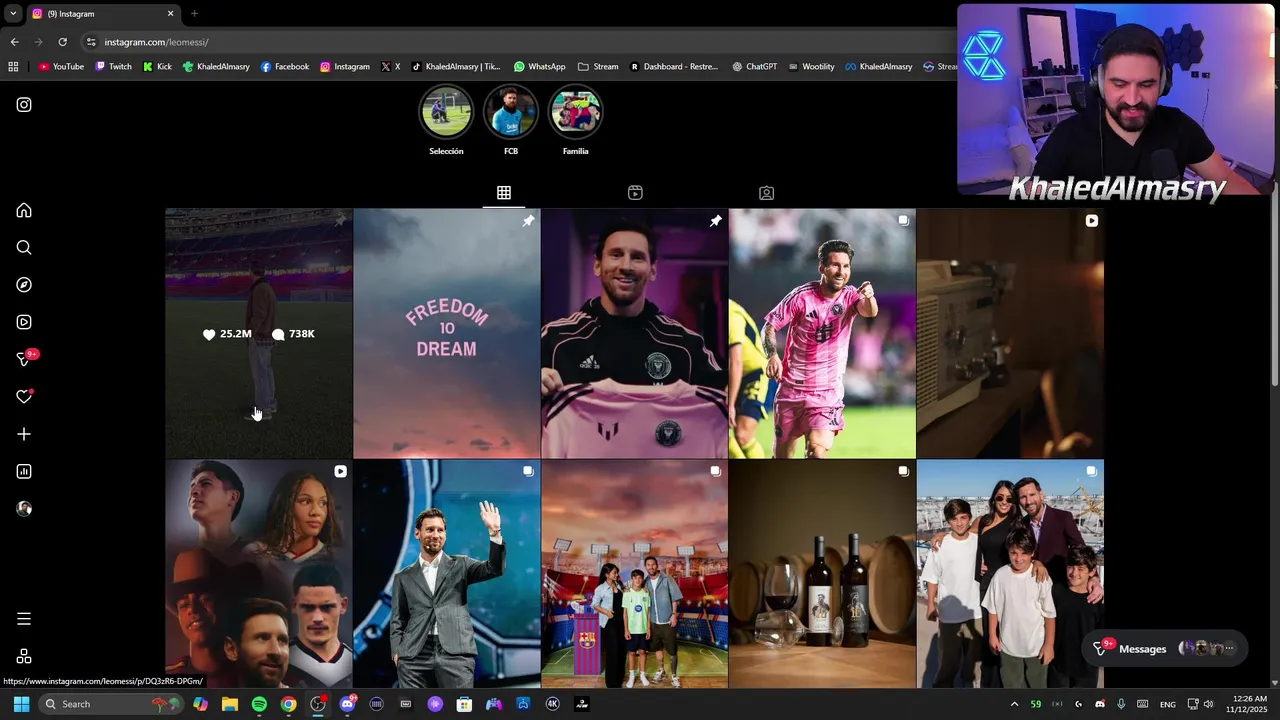
Task: Open own profile avatar in sidebar
Action: click(x=24, y=509)
